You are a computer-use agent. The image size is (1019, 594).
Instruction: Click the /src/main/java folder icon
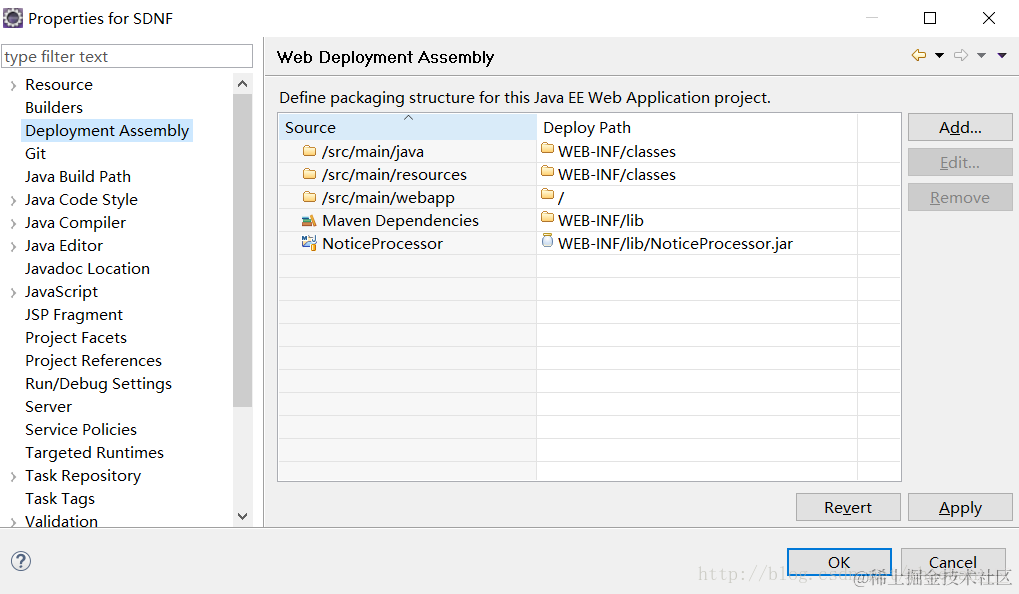(309, 152)
